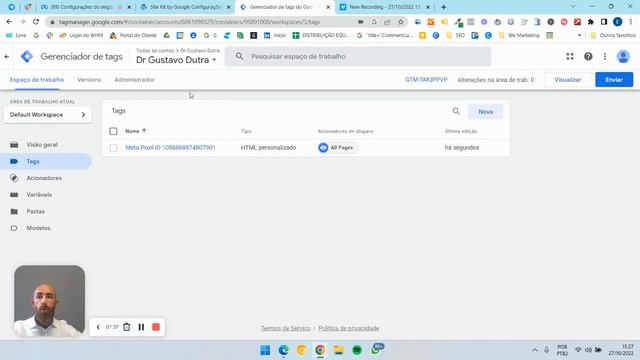Click the blue Enviar button
This screenshot has width=640, height=360.
tap(614, 80)
